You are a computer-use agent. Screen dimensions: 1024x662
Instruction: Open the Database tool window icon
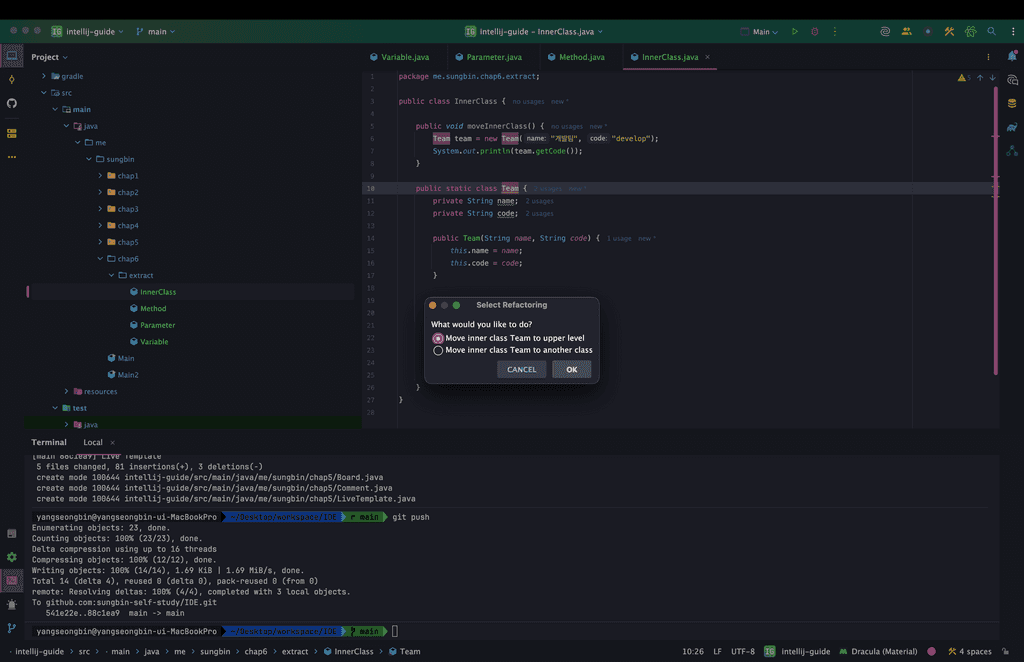pos(1012,103)
